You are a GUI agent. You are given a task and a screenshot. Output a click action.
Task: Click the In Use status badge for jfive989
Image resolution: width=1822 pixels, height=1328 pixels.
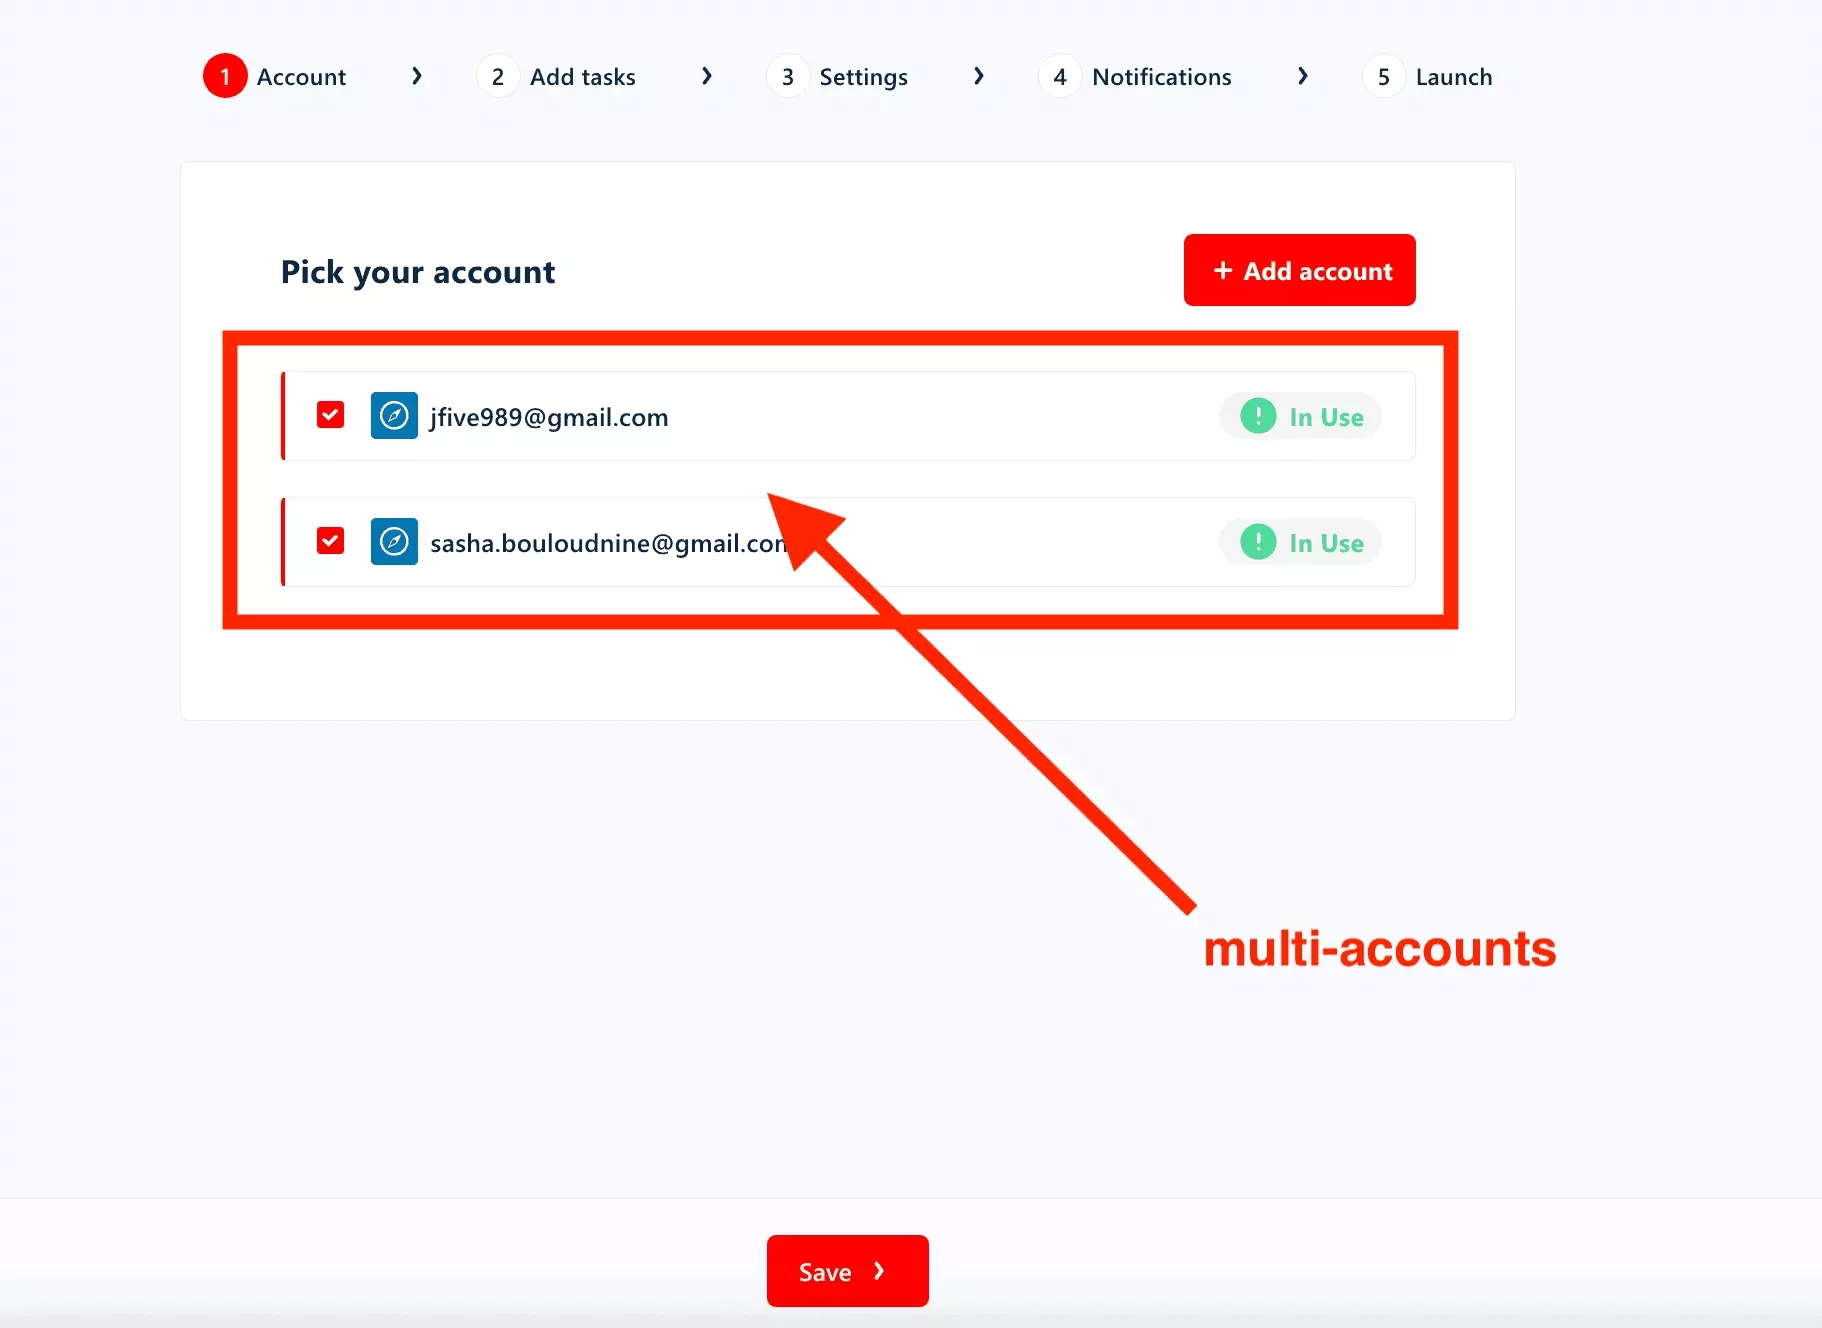pyautogui.click(x=1299, y=416)
